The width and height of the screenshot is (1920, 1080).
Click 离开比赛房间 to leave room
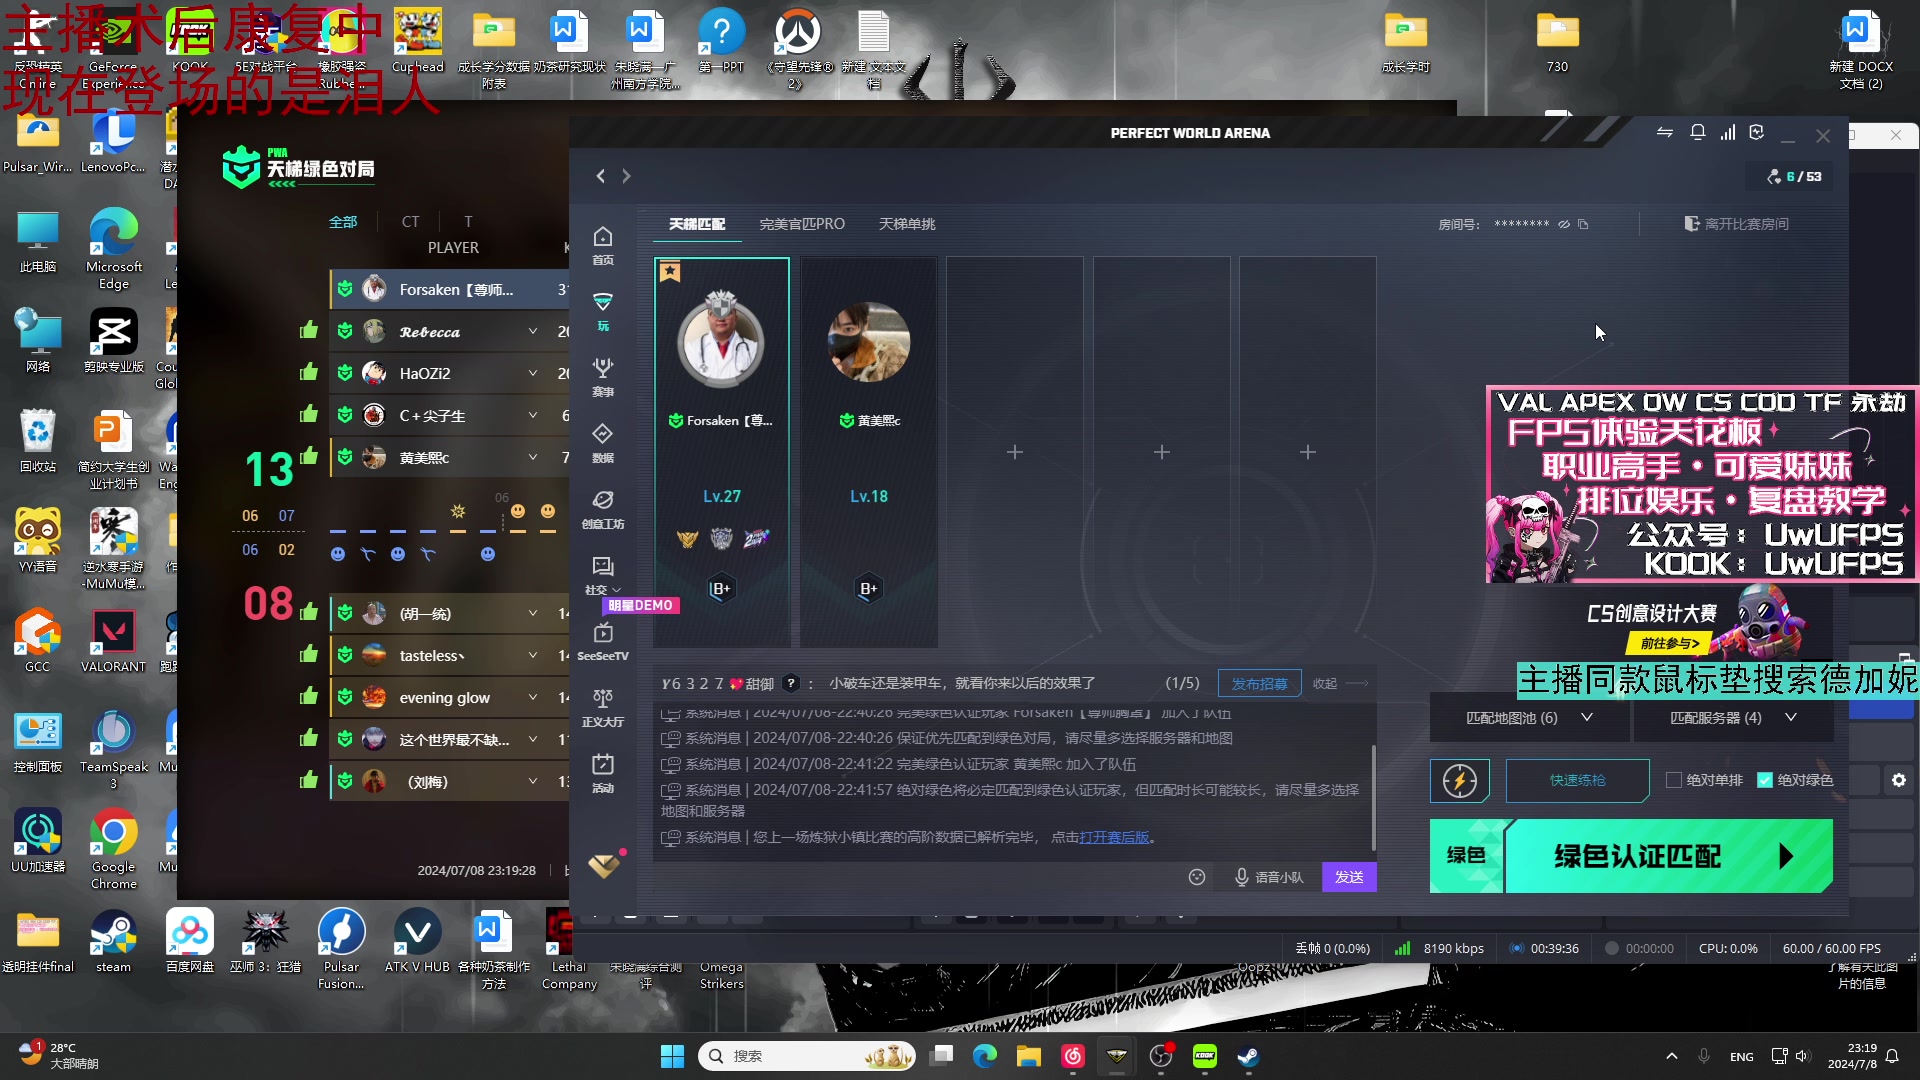(x=1737, y=224)
